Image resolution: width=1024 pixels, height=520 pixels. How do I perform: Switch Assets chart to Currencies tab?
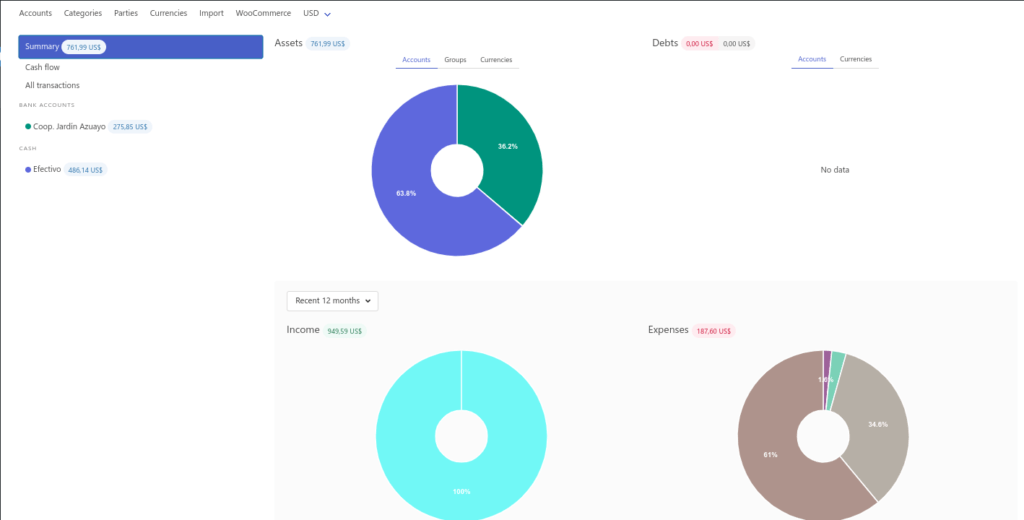click(x=496, y=60)
